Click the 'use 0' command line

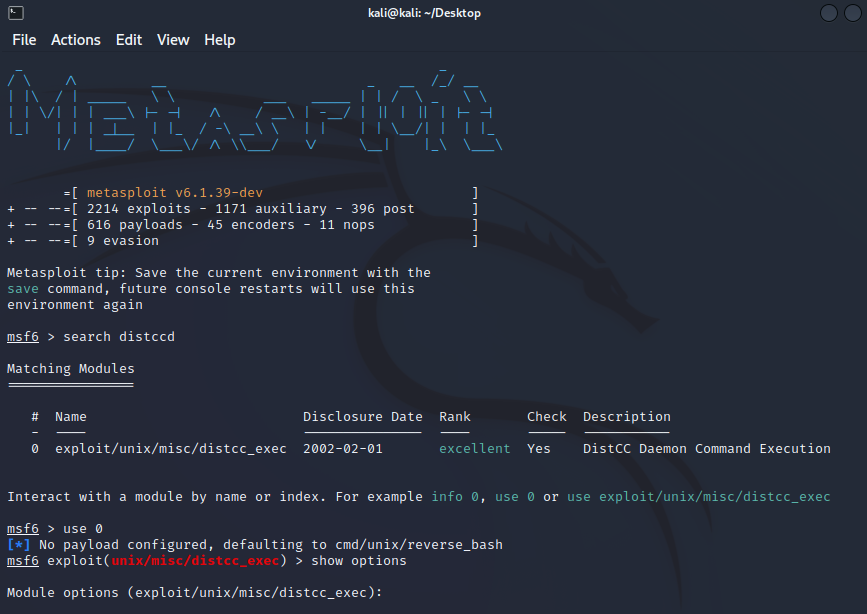(x=83, y=529)
